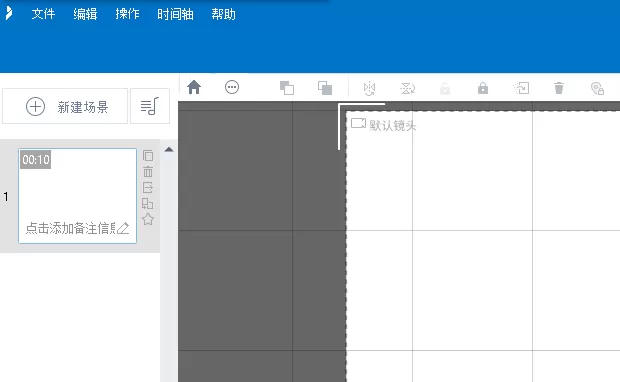620x382 pixels.
Task: Select the 默认镜头 camera label
Action: point(392,125)
